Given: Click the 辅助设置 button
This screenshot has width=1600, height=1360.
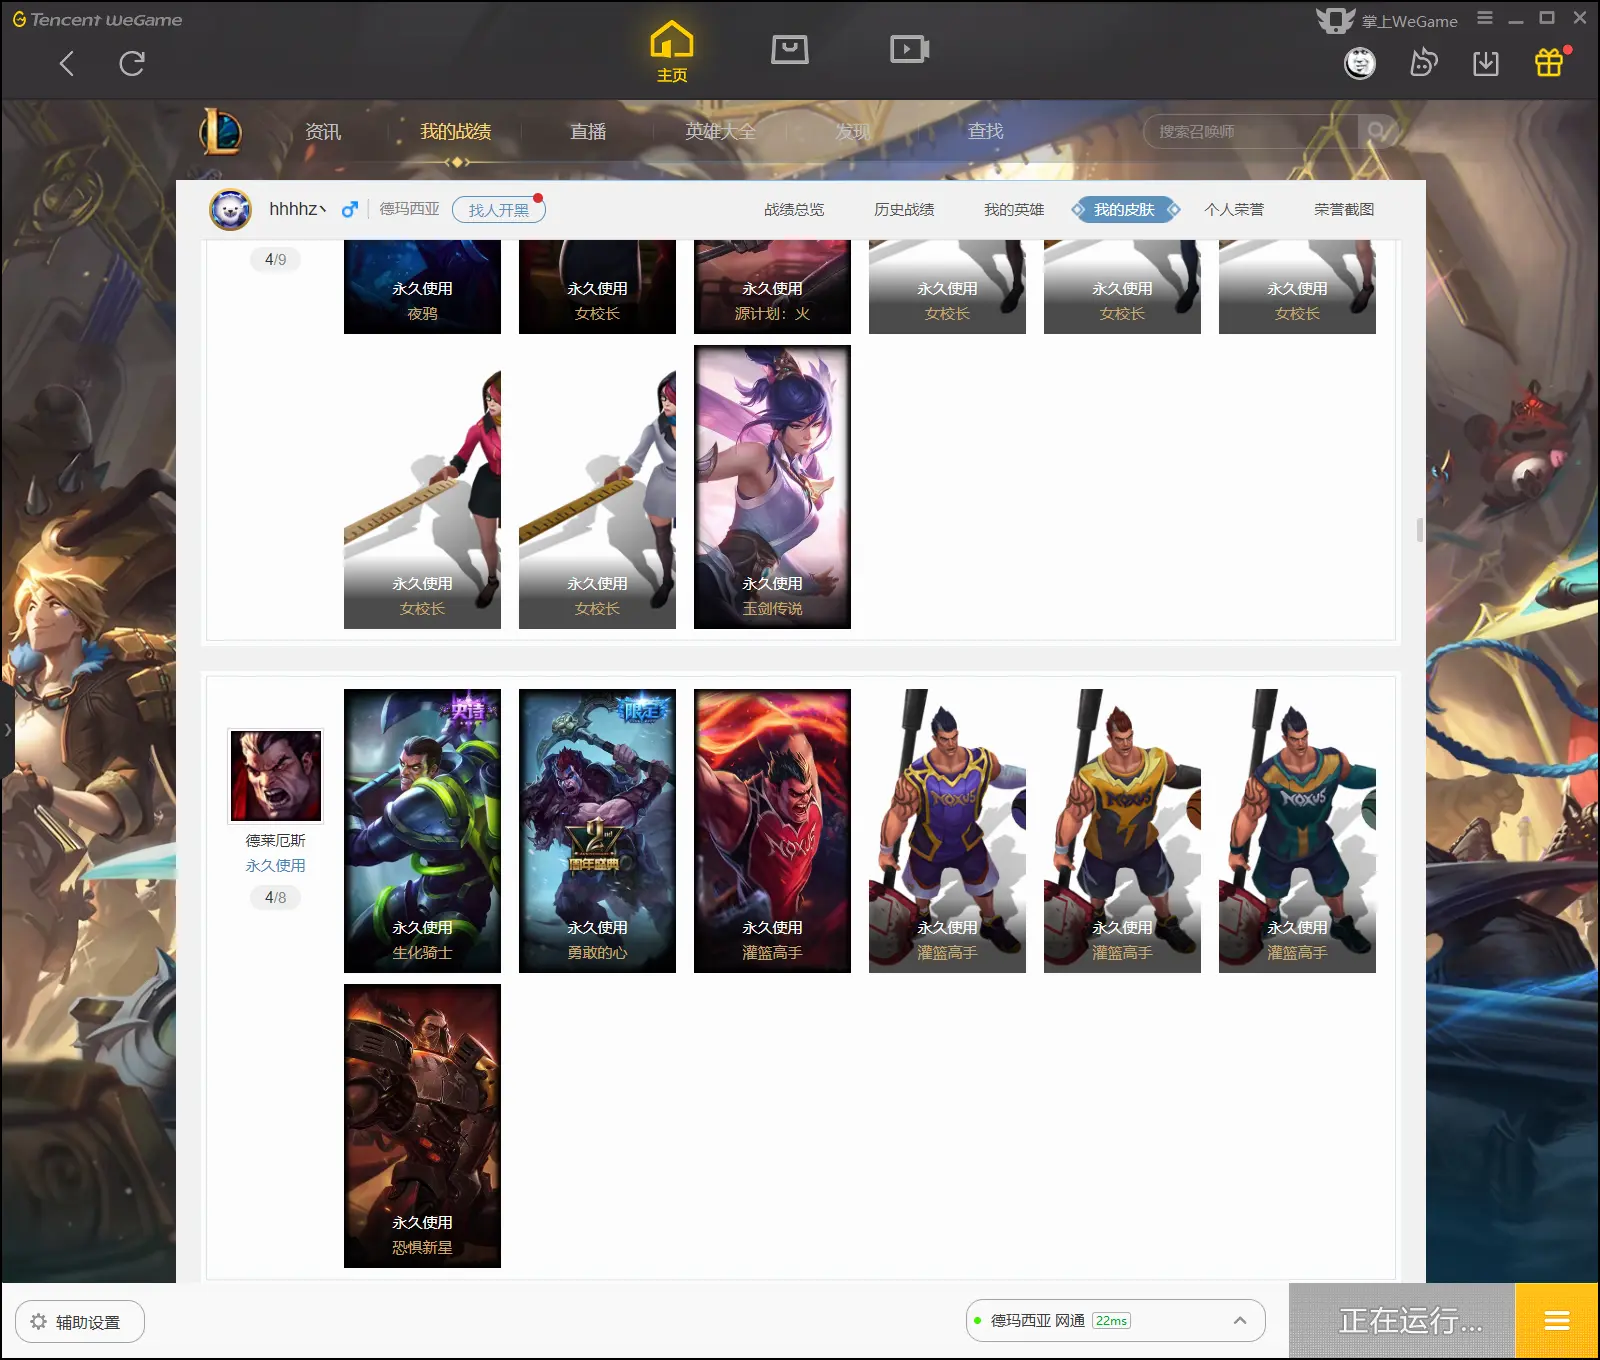Looking at the screenshot, I should click(80, 1321).
